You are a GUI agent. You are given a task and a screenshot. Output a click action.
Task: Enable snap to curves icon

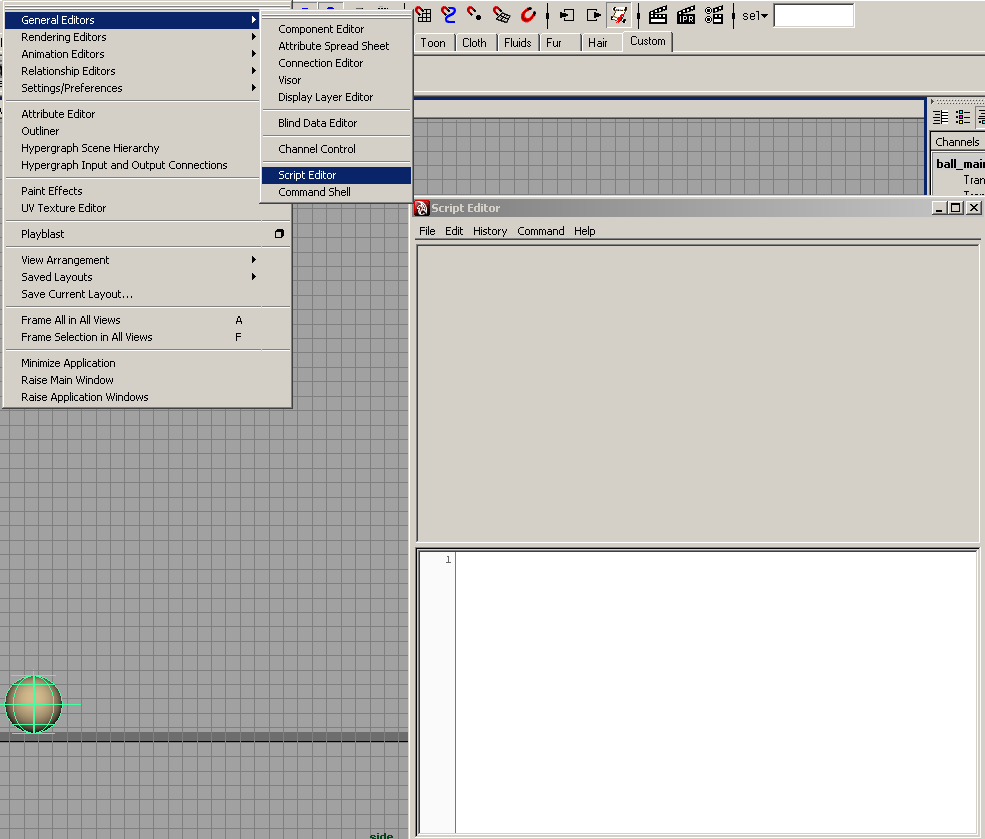pyautogui.click(x=449, y=14)
